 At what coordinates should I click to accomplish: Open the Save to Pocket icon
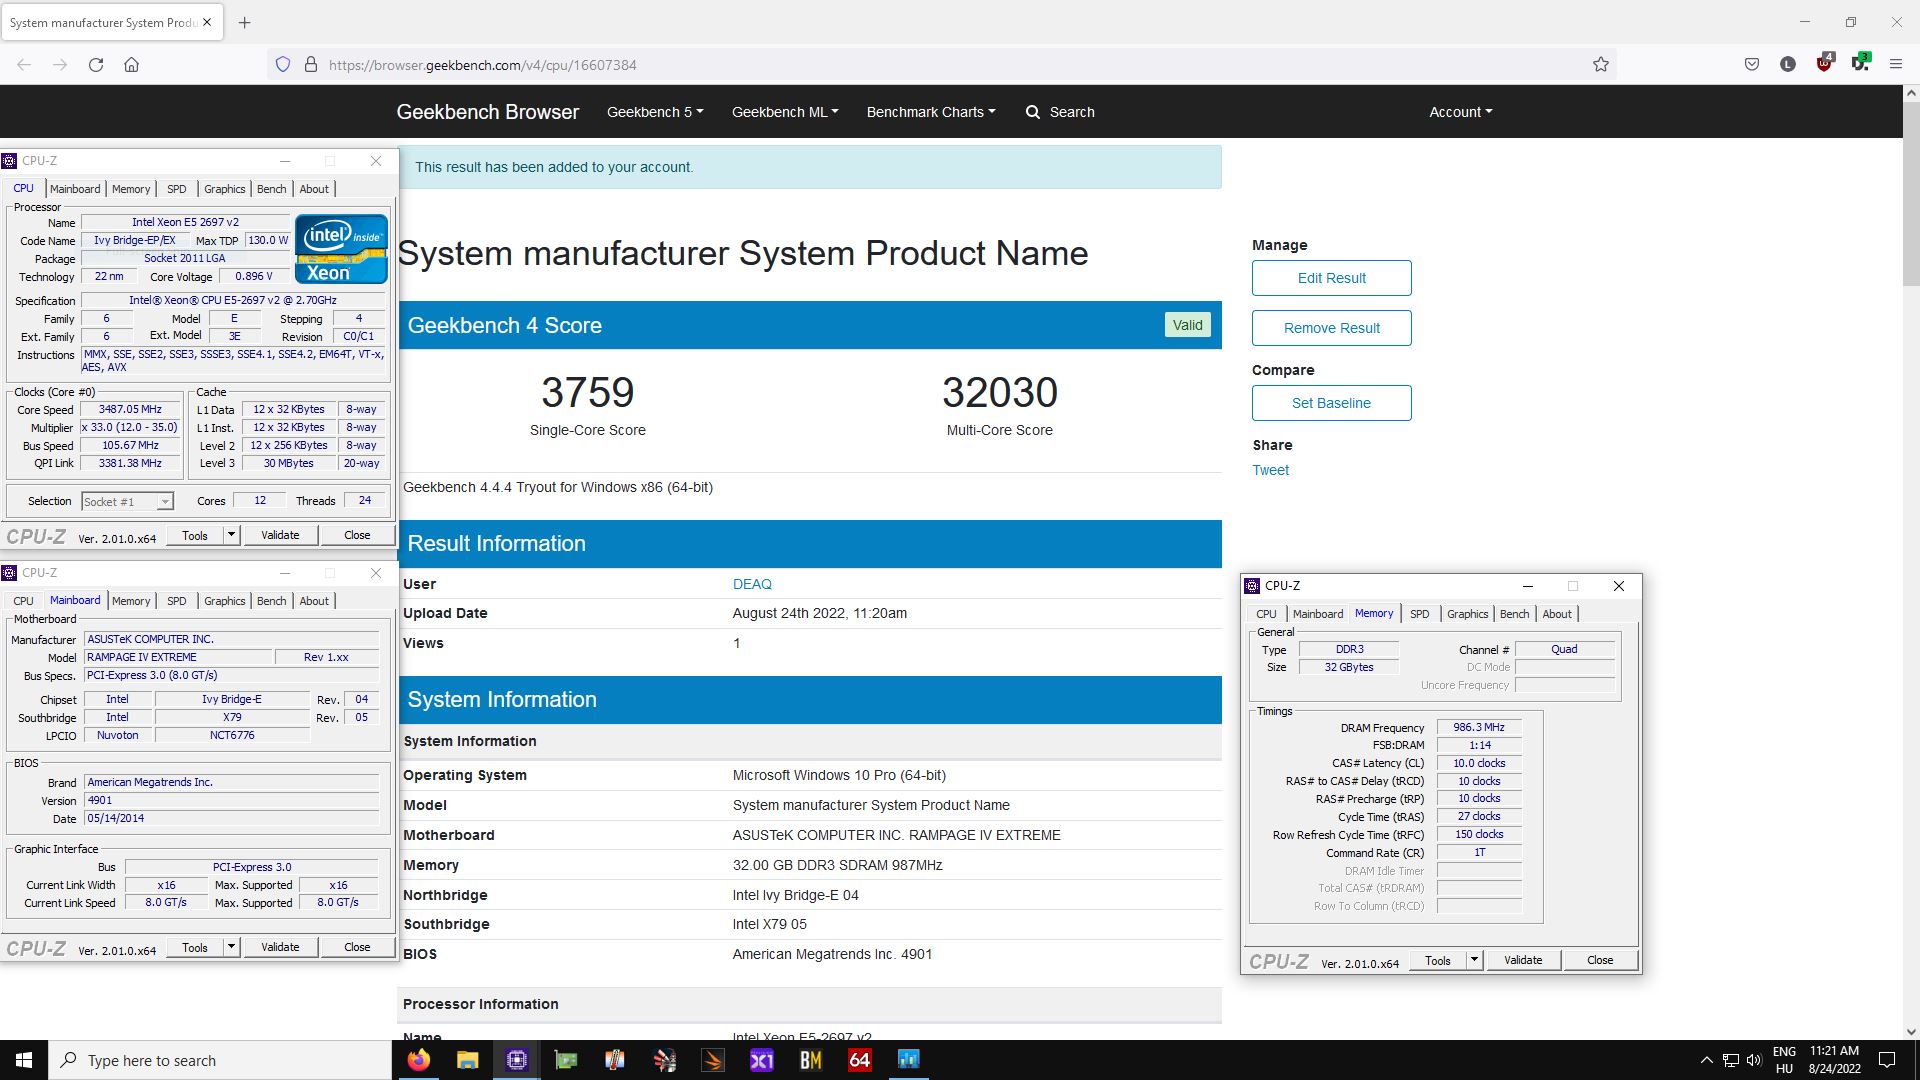click(x=1752, y=64)
